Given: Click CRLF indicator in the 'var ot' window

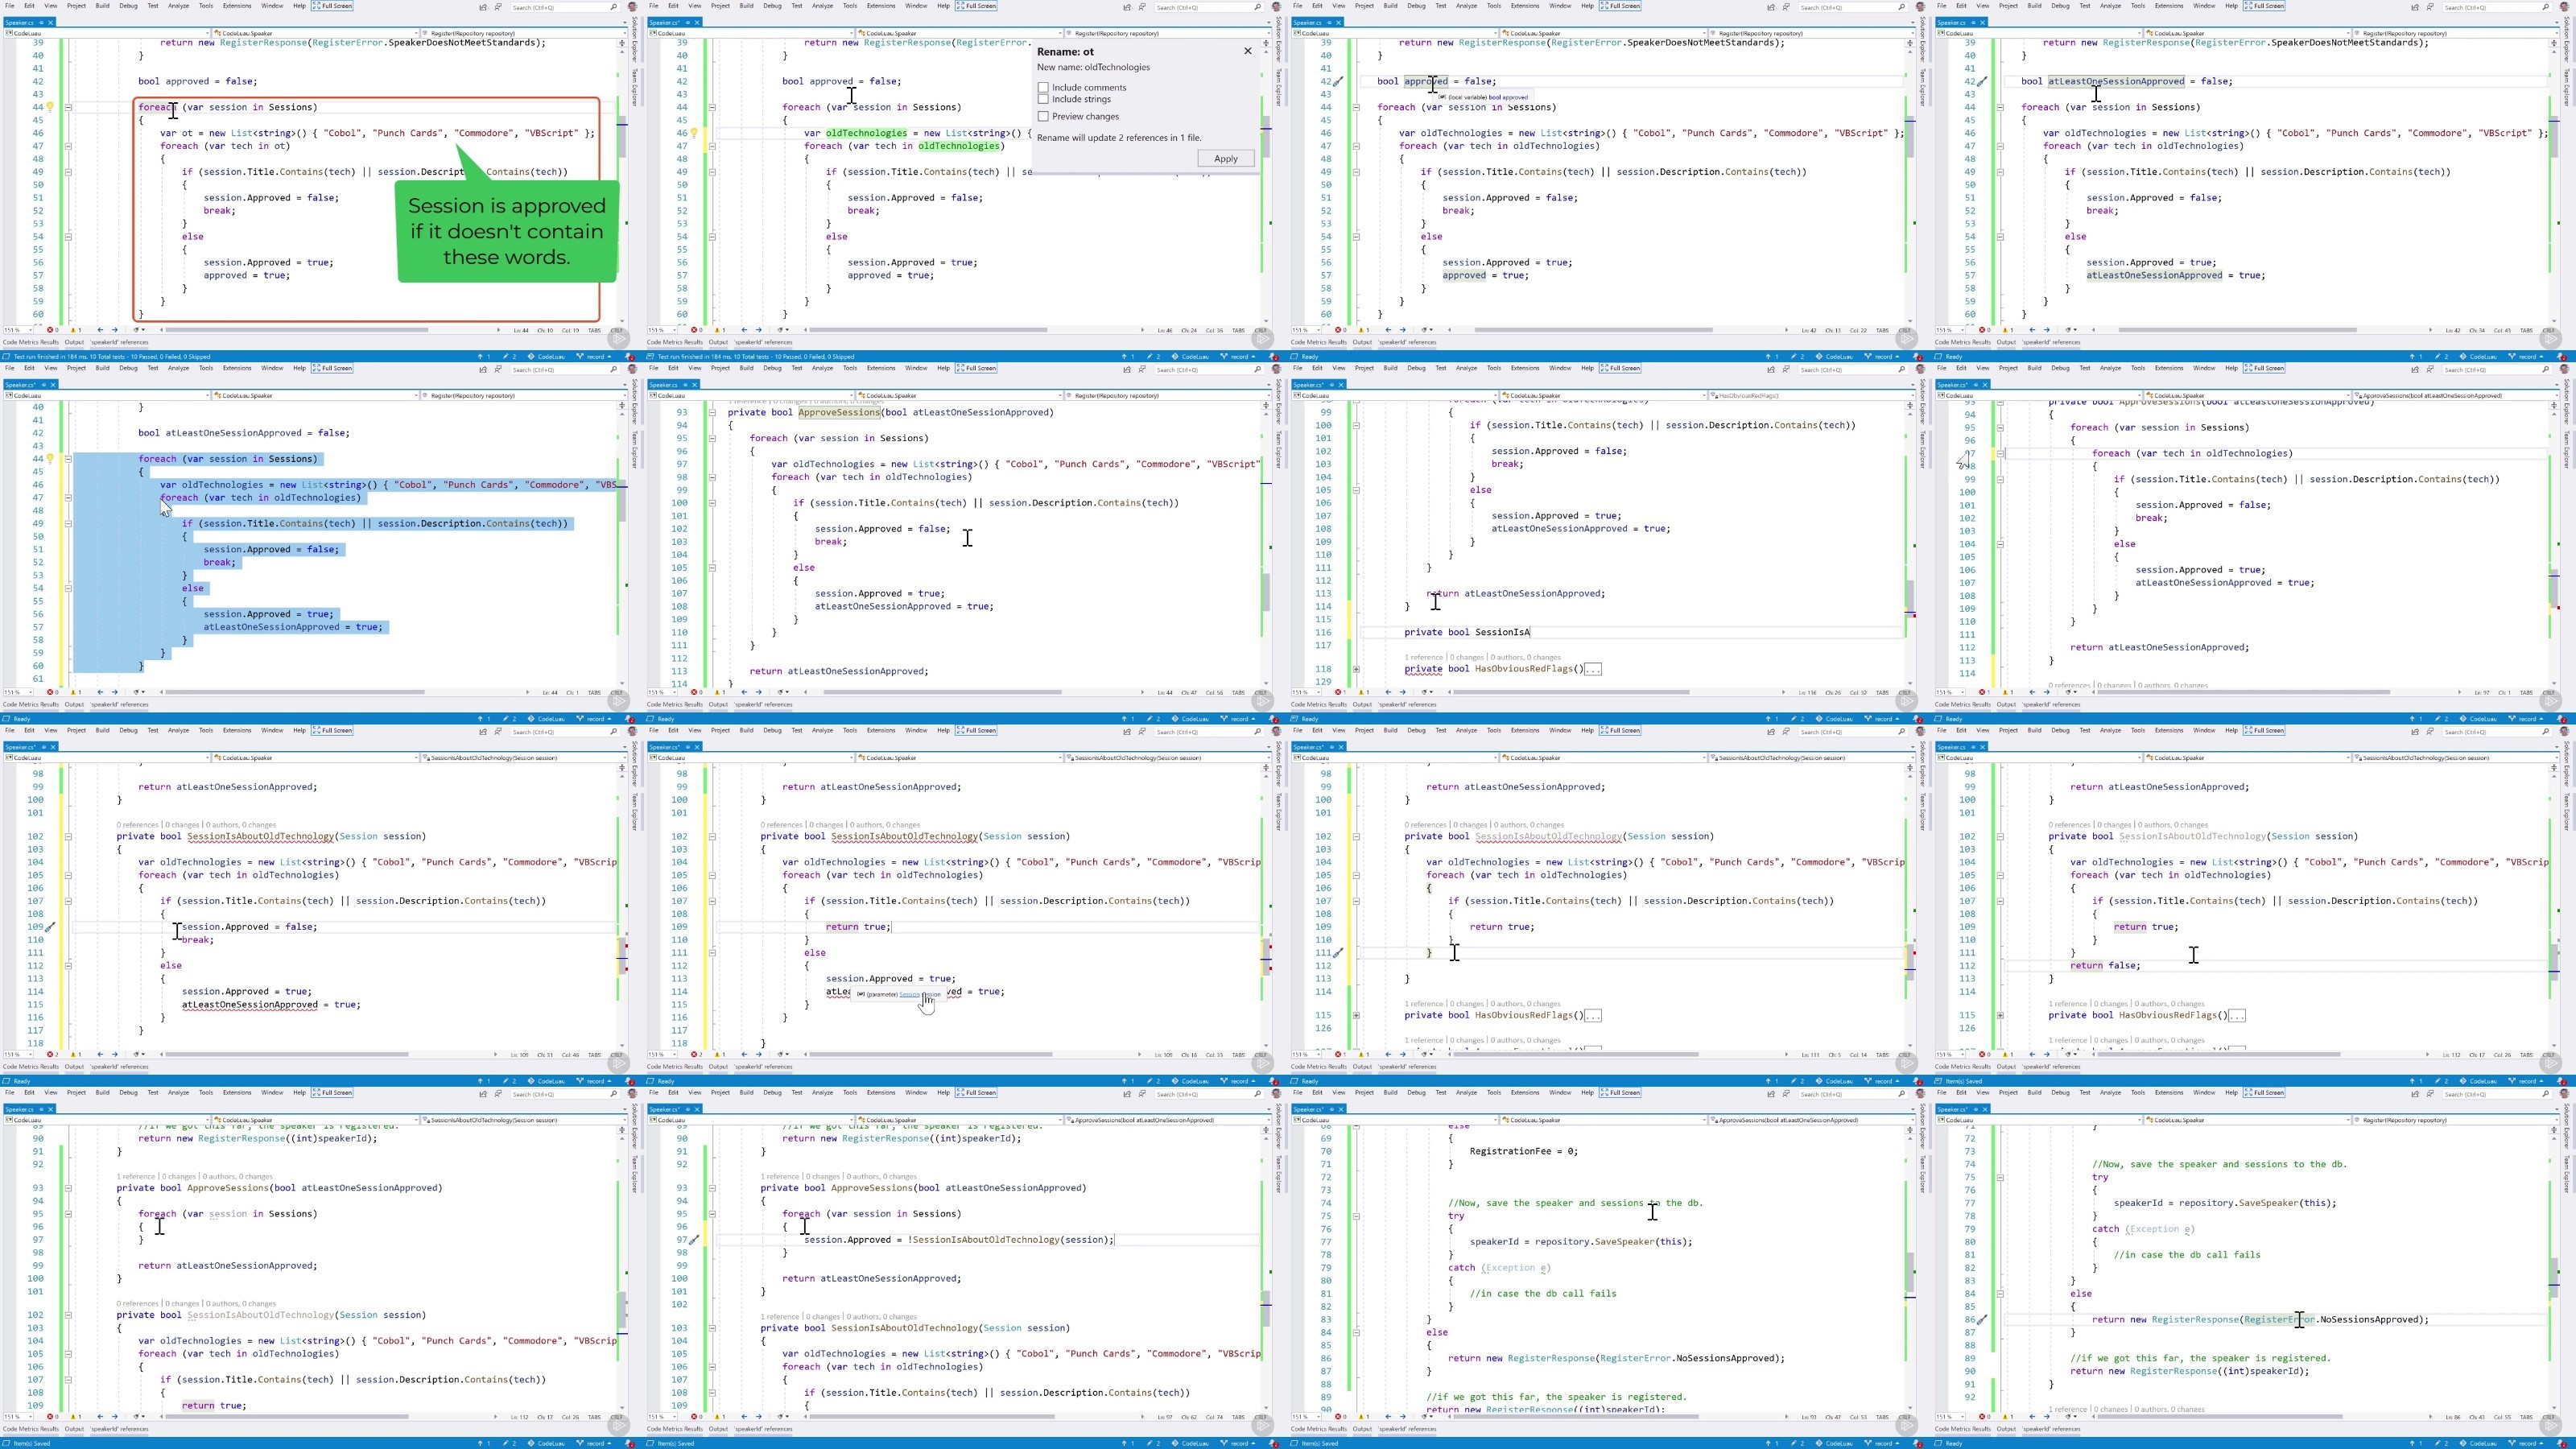Looking at the screenshot, I should coord(617,330).
